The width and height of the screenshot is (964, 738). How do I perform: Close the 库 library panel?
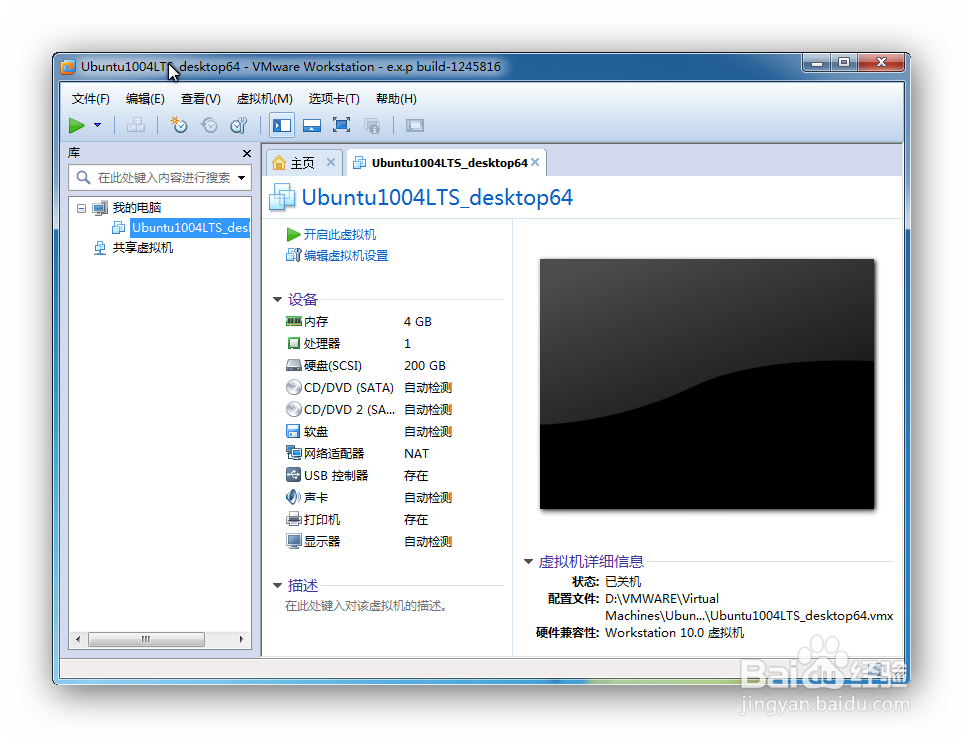pyautogui.click(x=247, y=153)
